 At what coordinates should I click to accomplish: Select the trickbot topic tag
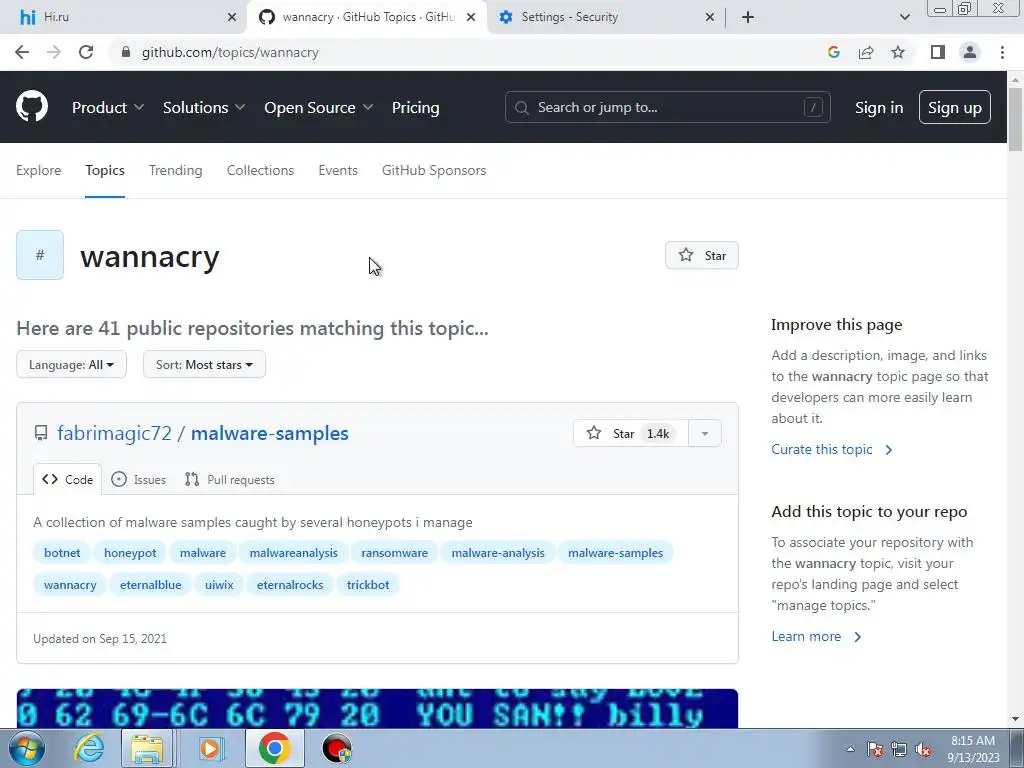pos(368,584)
